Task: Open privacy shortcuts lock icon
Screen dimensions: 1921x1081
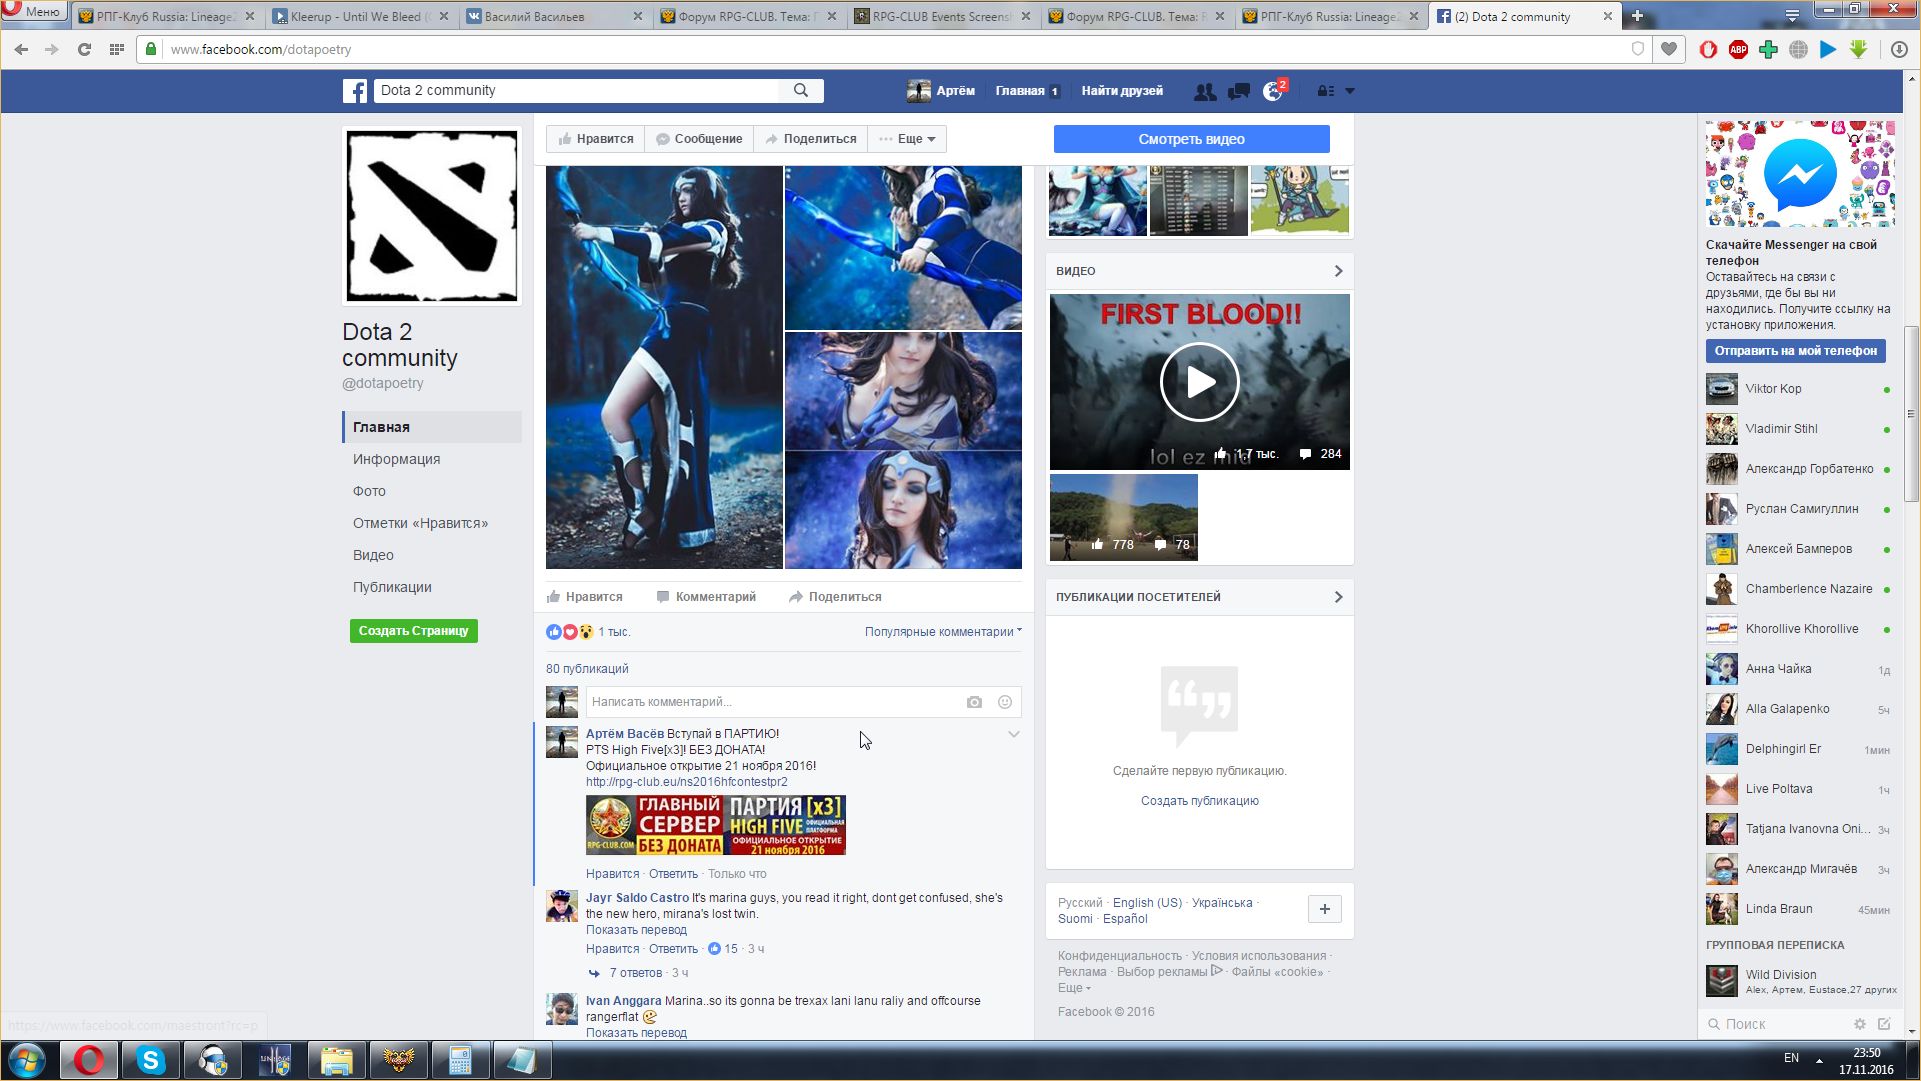Action: point(1325,91)
